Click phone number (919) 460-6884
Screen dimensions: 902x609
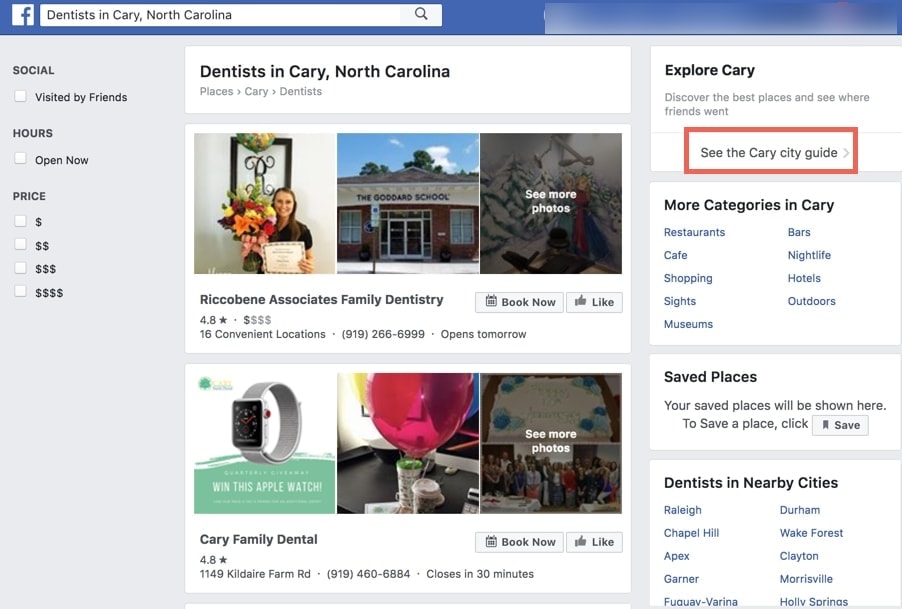point(368,574)
